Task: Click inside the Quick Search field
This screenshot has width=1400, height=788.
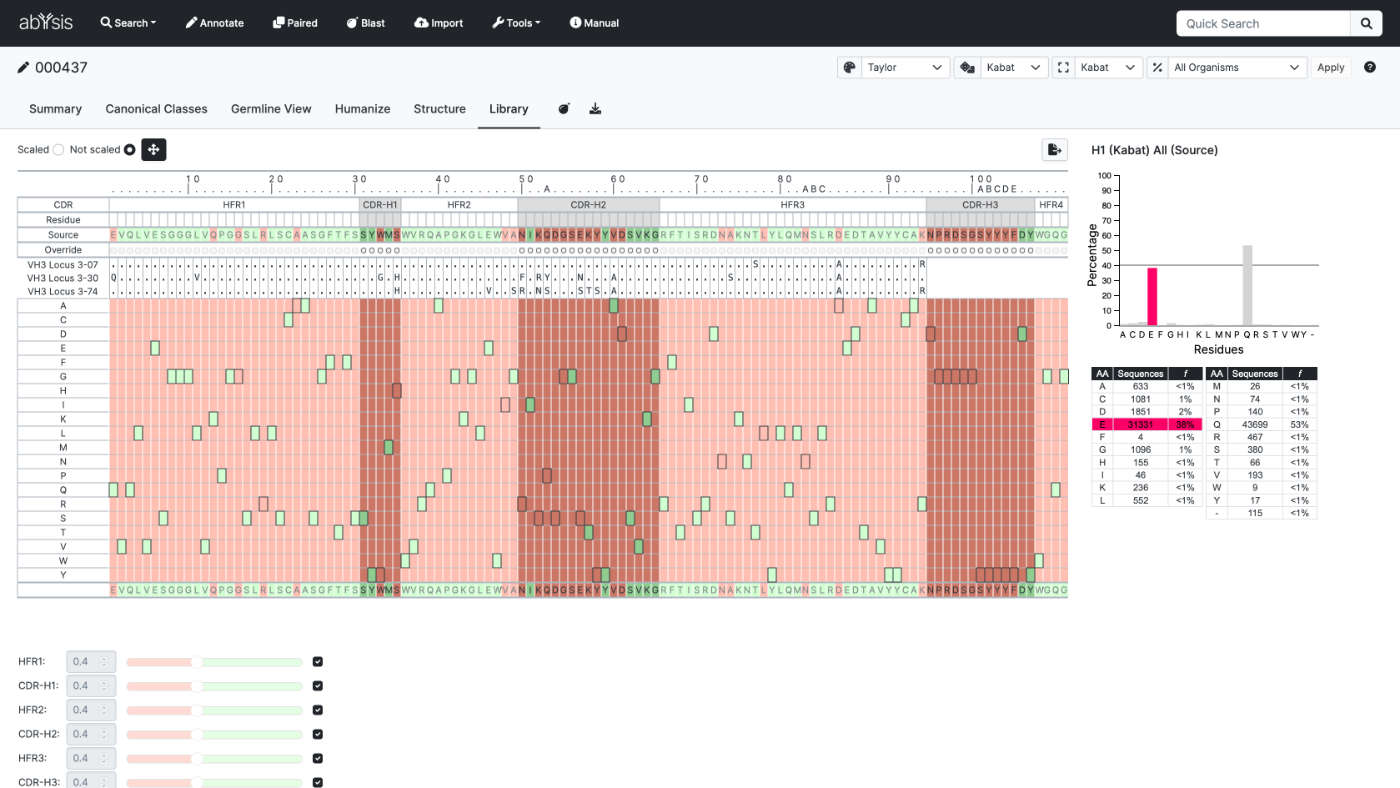Action: coord(1264,24)
